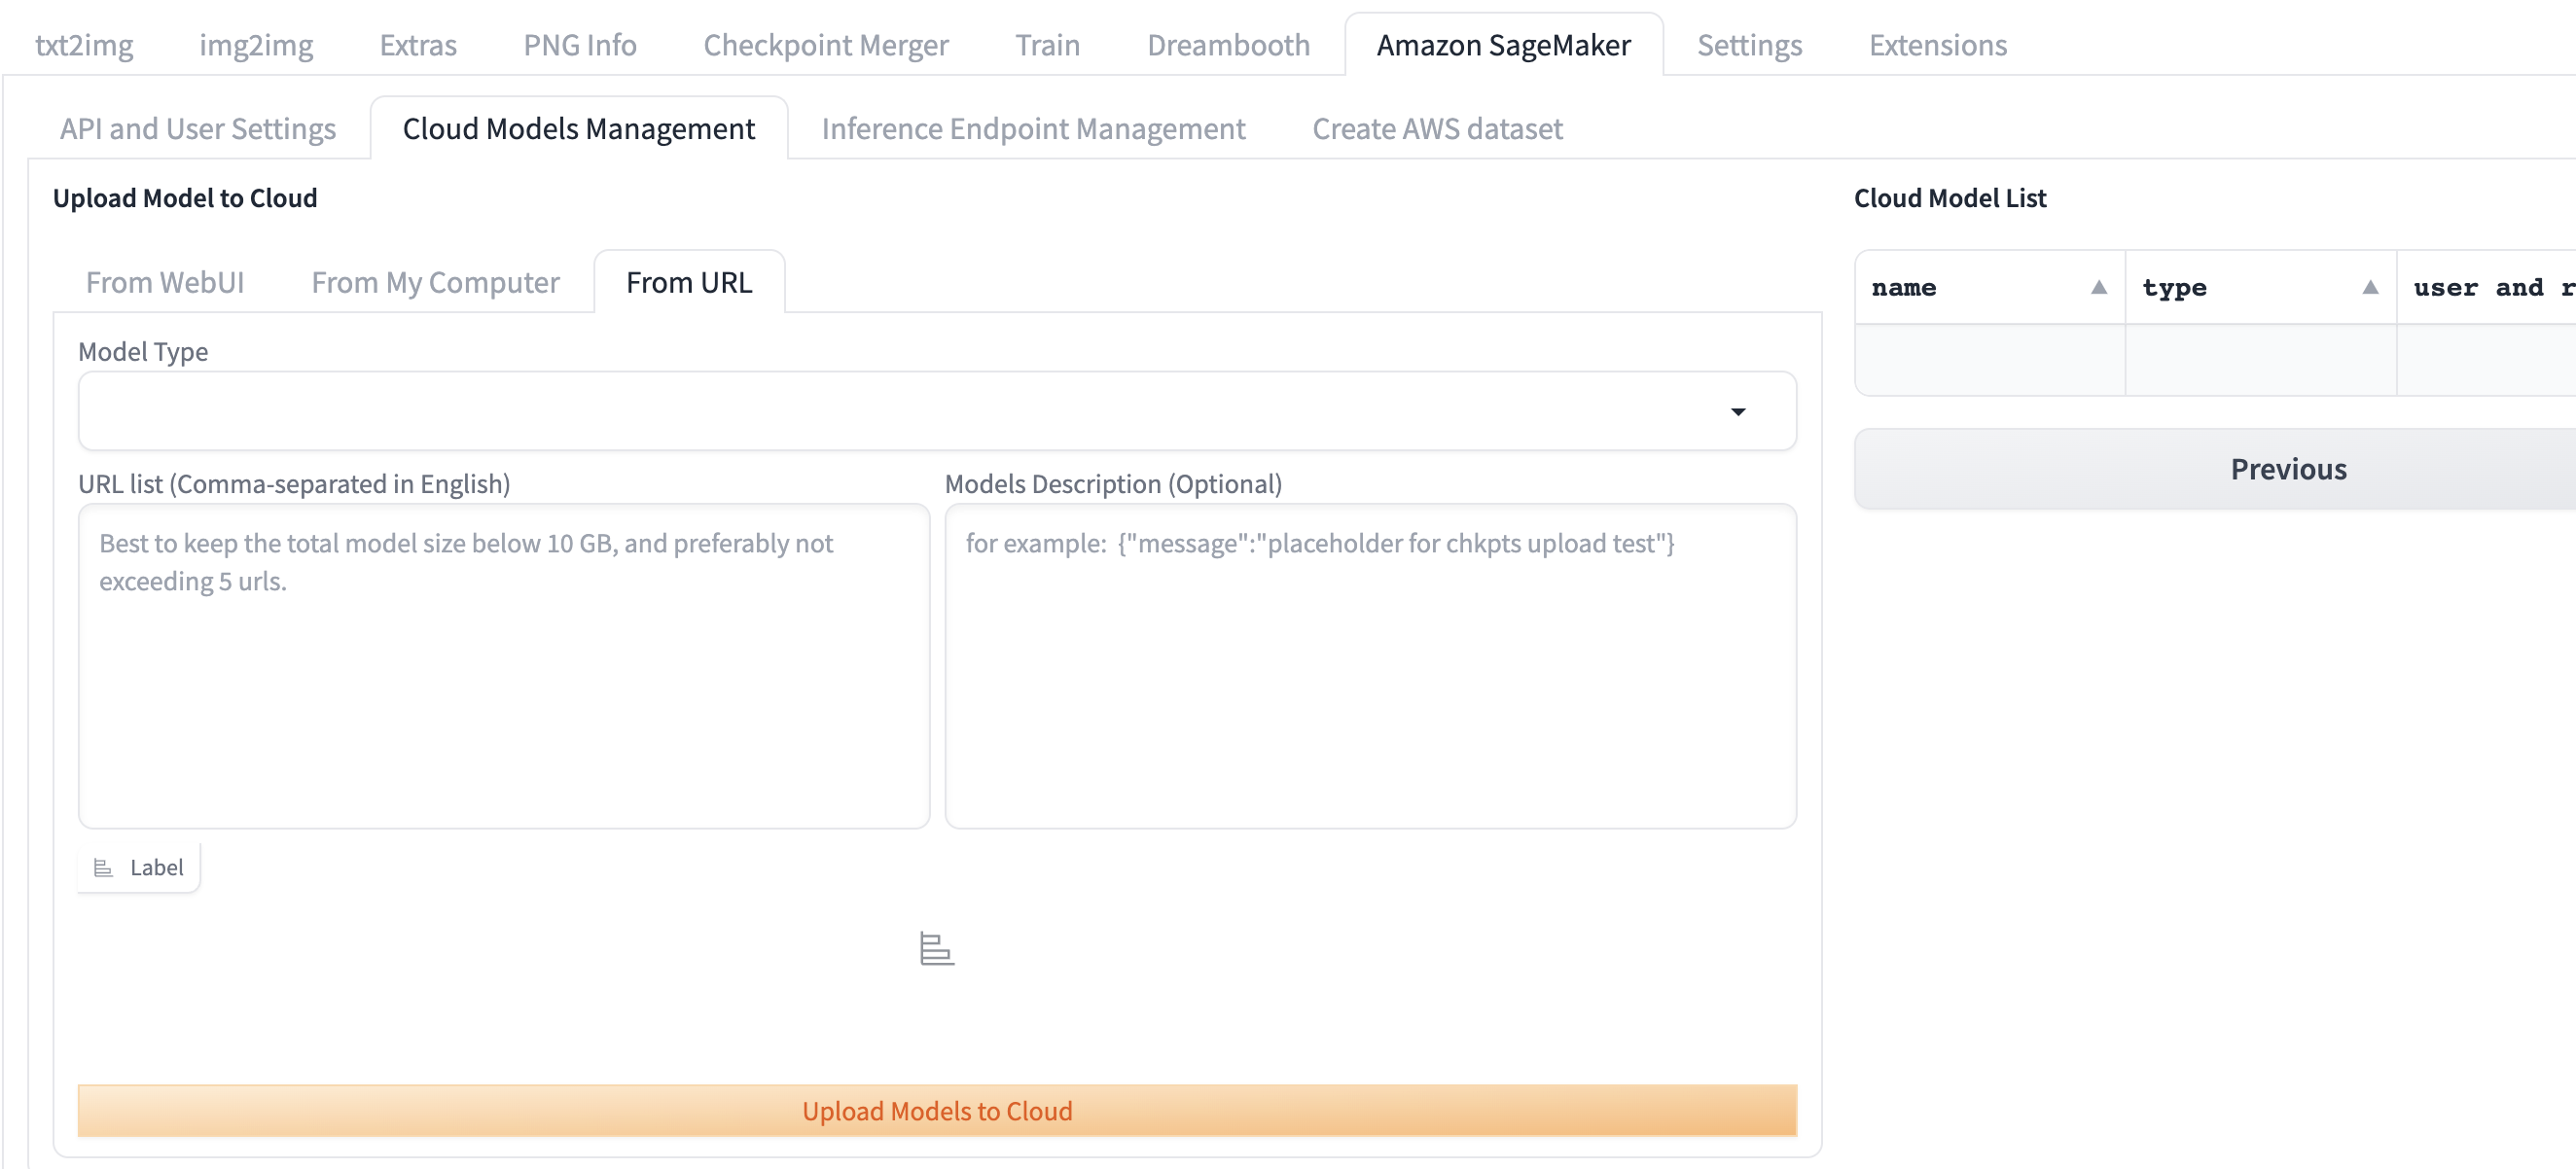Image resolution: width=2576 pixels, height=1169 pixels.
Task: Open Model Type dropdown
Action: [1738, 410]
